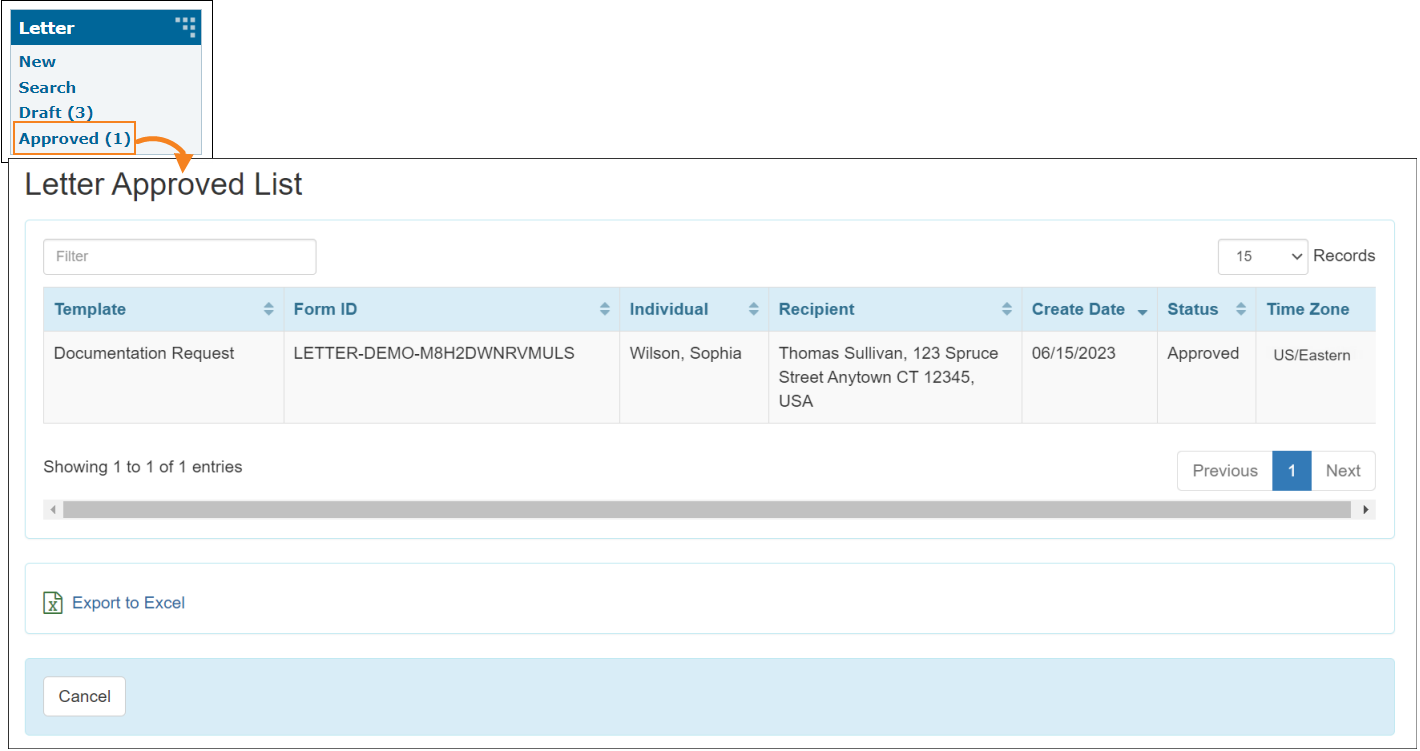Sort by Form ID column arrows

click(604, 310)
